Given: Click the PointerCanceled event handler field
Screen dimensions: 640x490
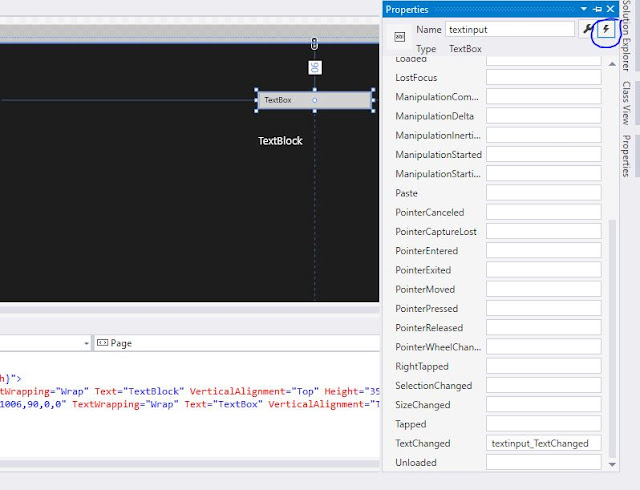Looking at the screenshot, I should coord(544,212).
